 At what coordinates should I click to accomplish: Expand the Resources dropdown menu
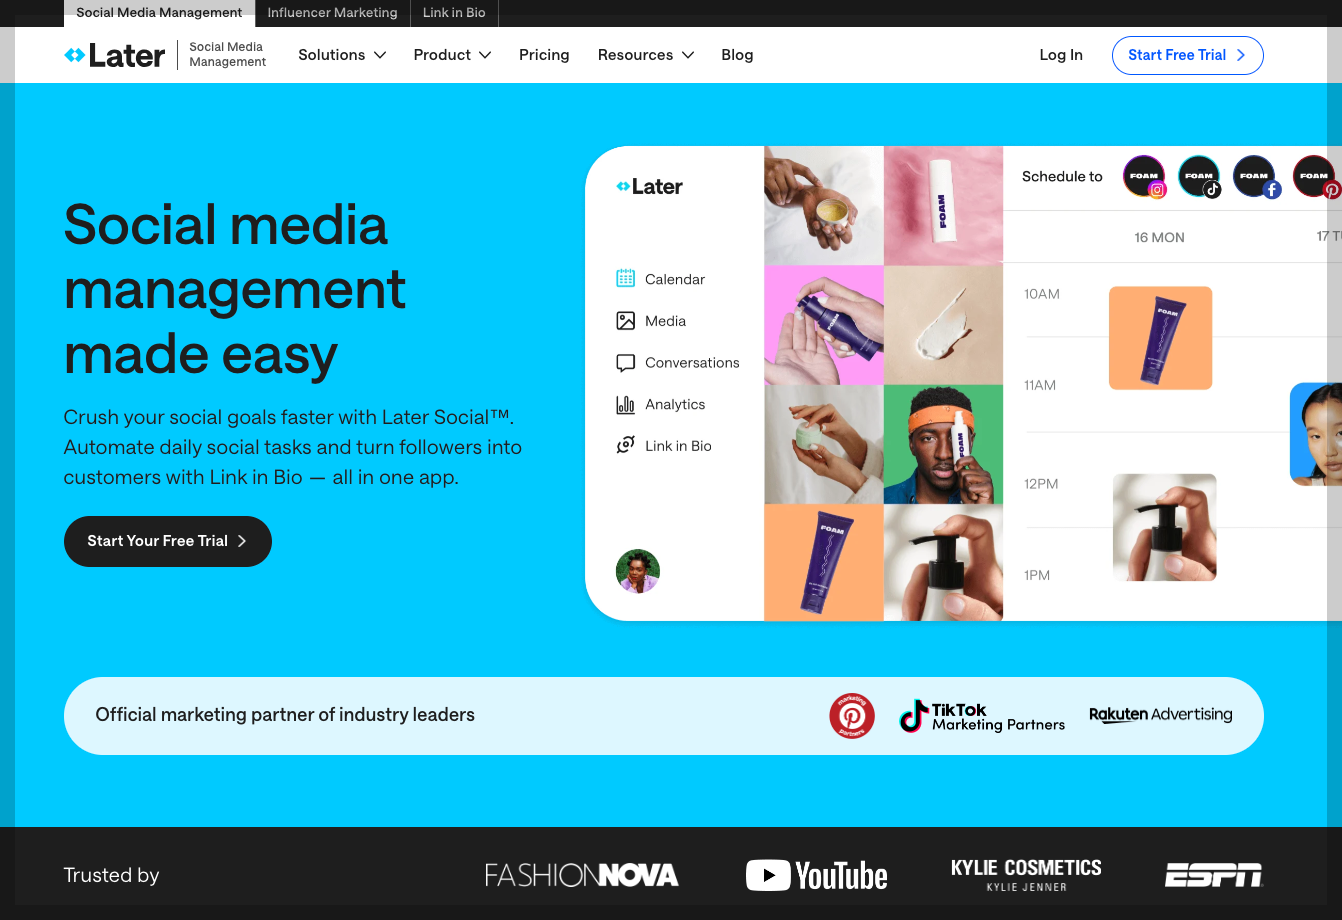point(646,55)
